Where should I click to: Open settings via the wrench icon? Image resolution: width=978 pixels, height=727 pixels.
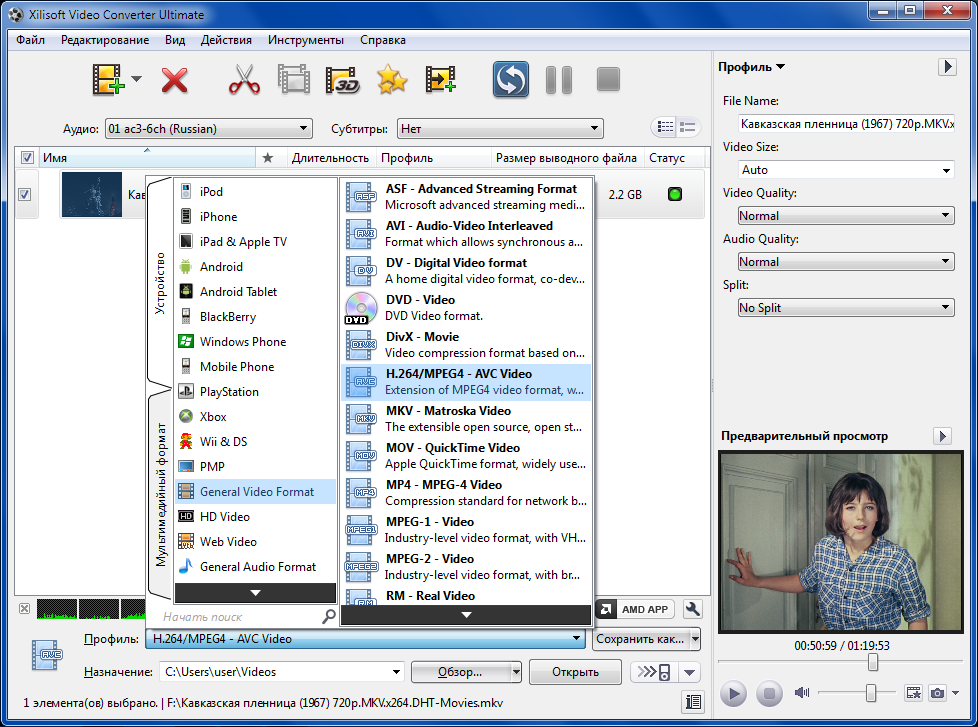(692, 609)
